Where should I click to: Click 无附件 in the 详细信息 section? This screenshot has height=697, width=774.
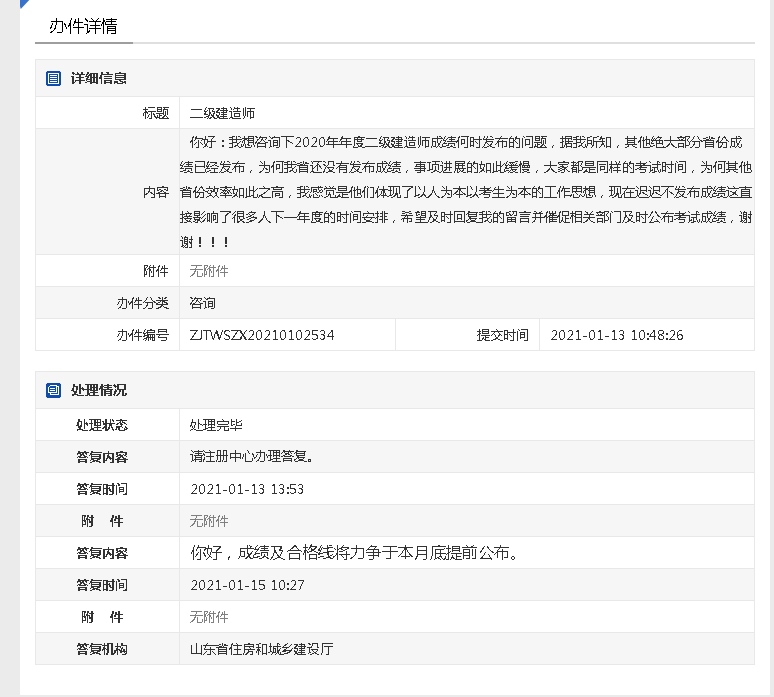pyautogui.click(x=209, y=271)
